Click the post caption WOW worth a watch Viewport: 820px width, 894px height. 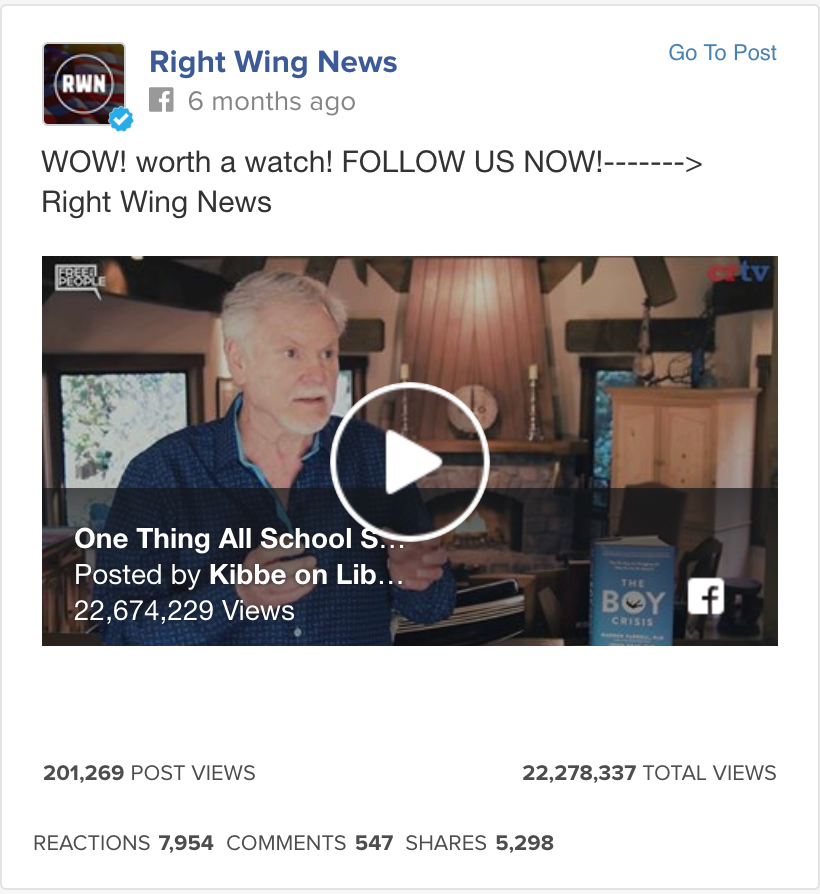click(372, 182)
